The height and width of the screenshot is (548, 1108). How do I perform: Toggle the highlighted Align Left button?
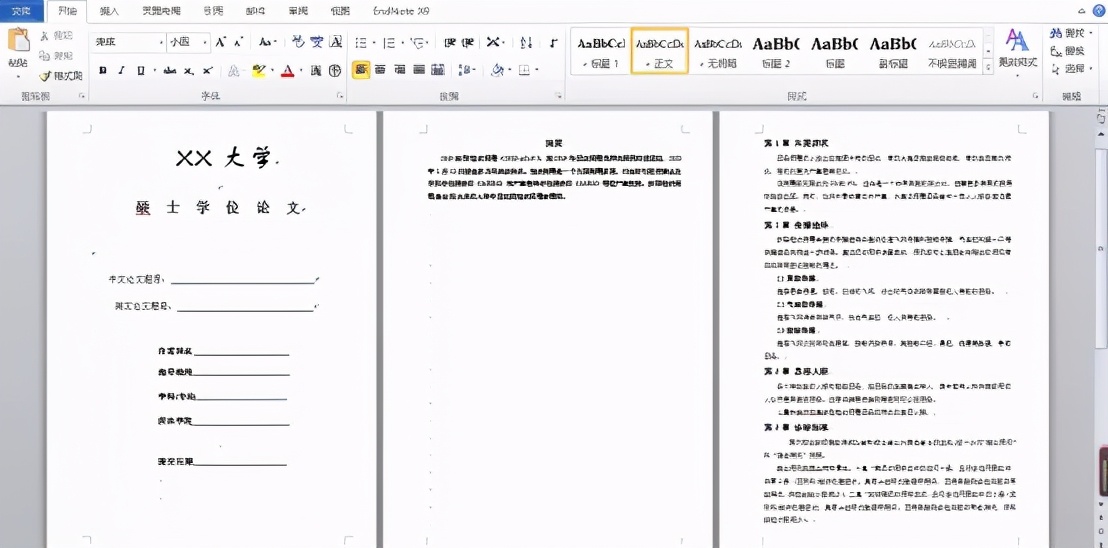pyautogui.click(x=361, y=70)
